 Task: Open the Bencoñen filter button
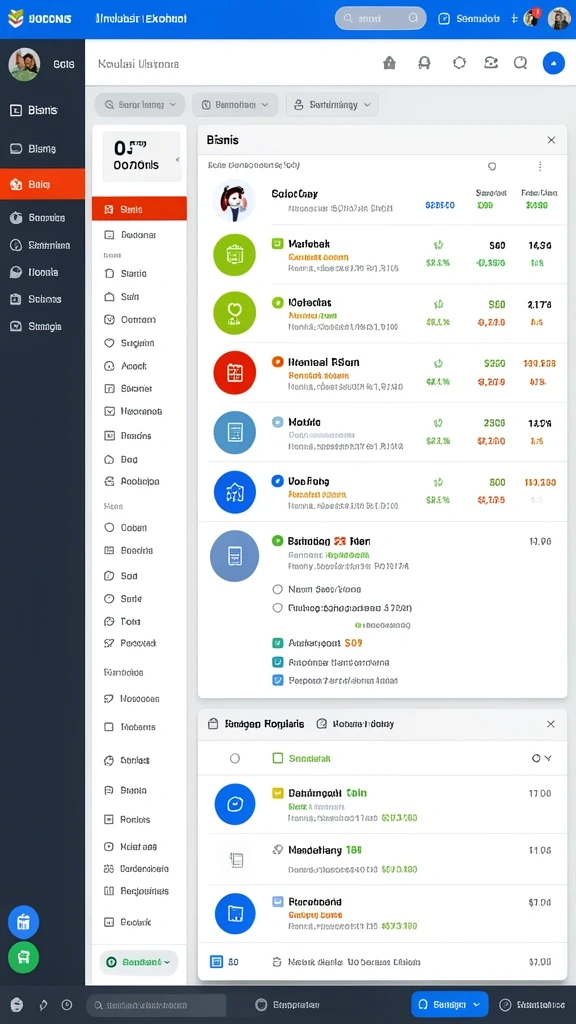[x=235, y=104]
